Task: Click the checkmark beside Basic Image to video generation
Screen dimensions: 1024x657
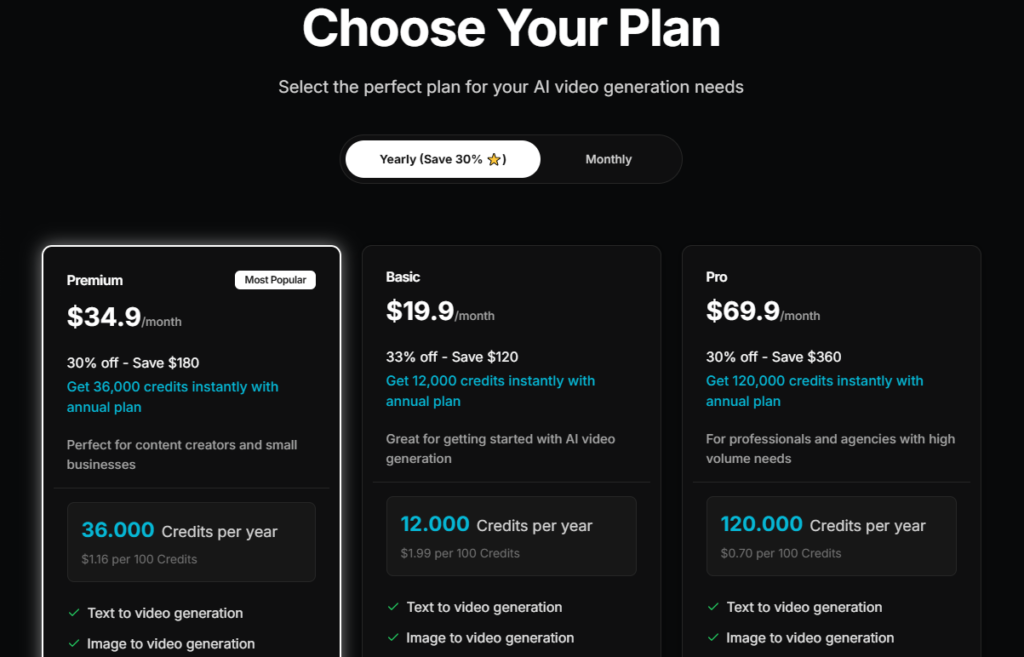Action: 393,637
